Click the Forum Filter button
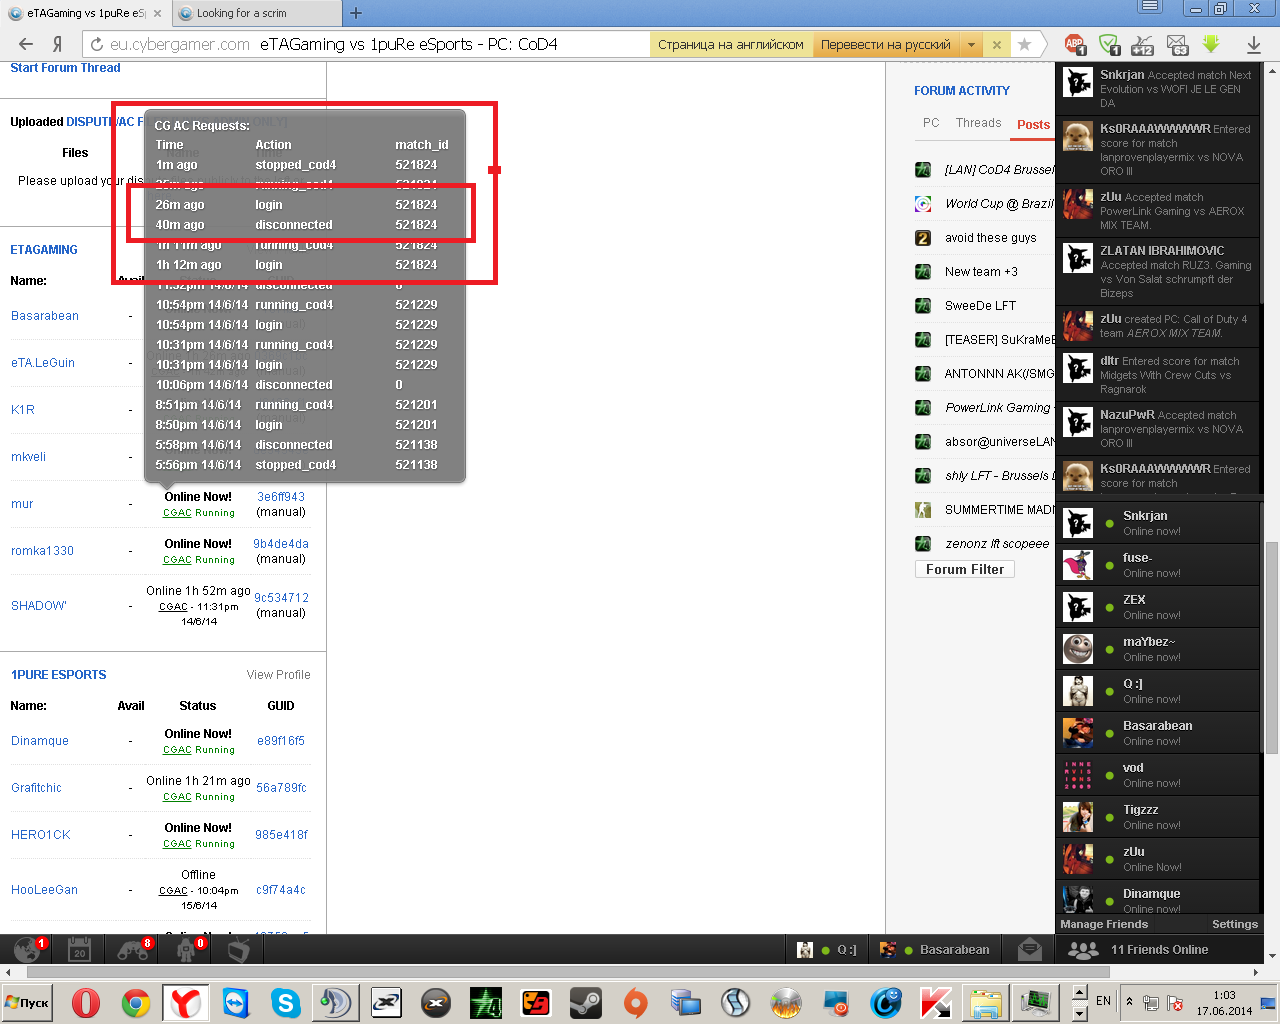Viewport: 1280px width, 1024px height. (965, 569)
